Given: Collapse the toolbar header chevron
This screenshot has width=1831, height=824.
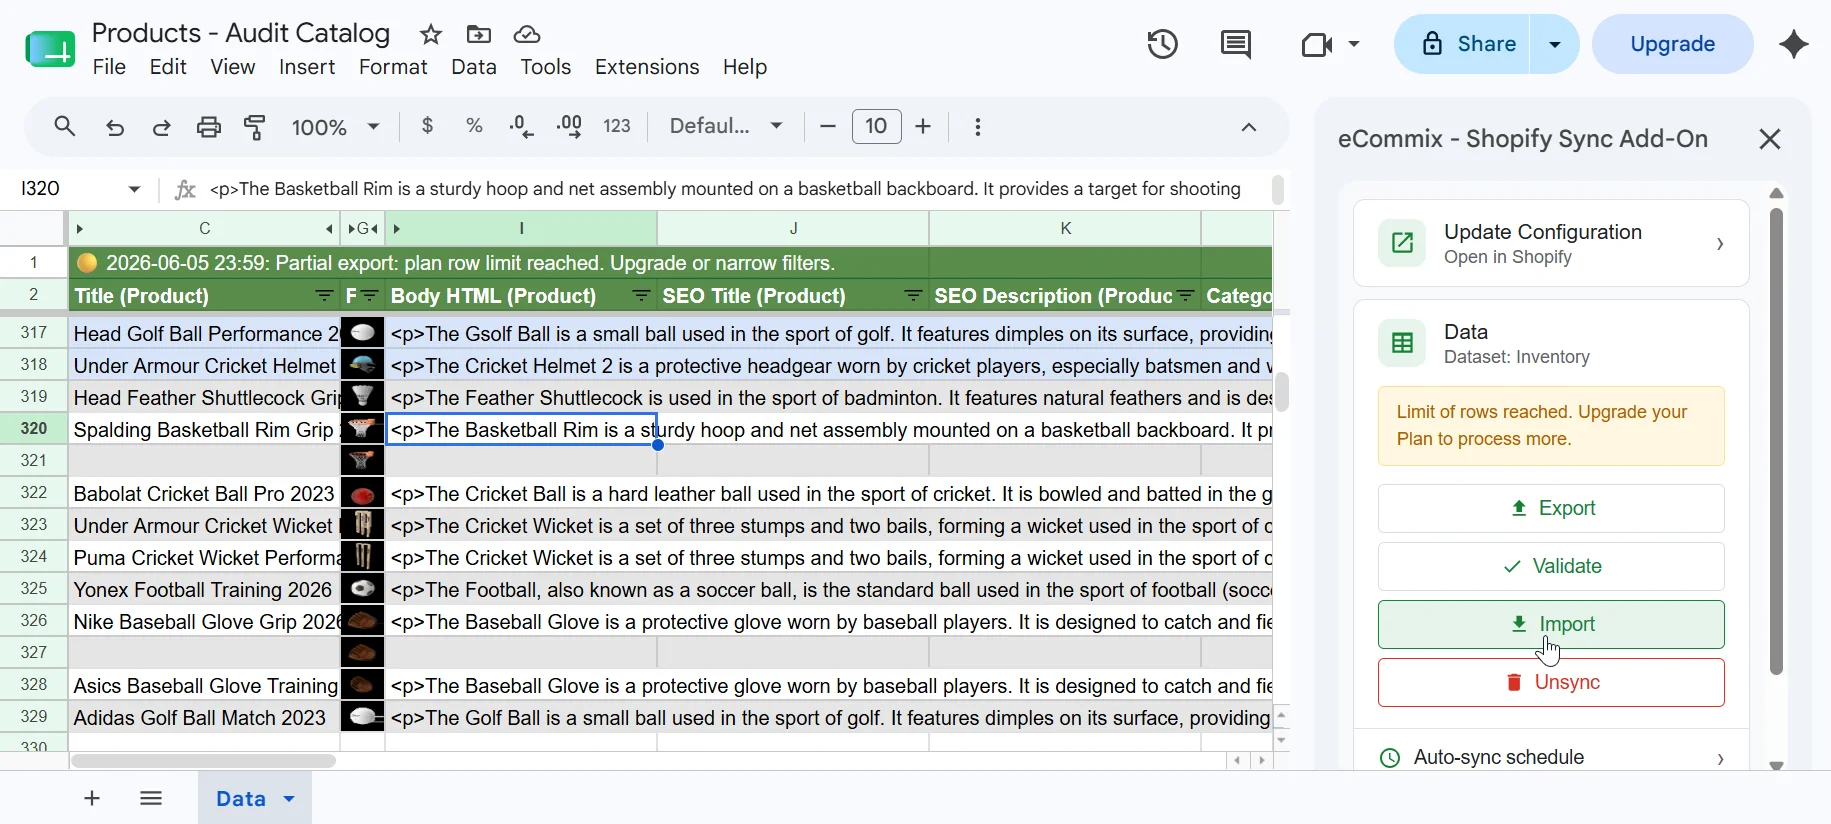Looking at the screenshot, I should (1249, 127).
